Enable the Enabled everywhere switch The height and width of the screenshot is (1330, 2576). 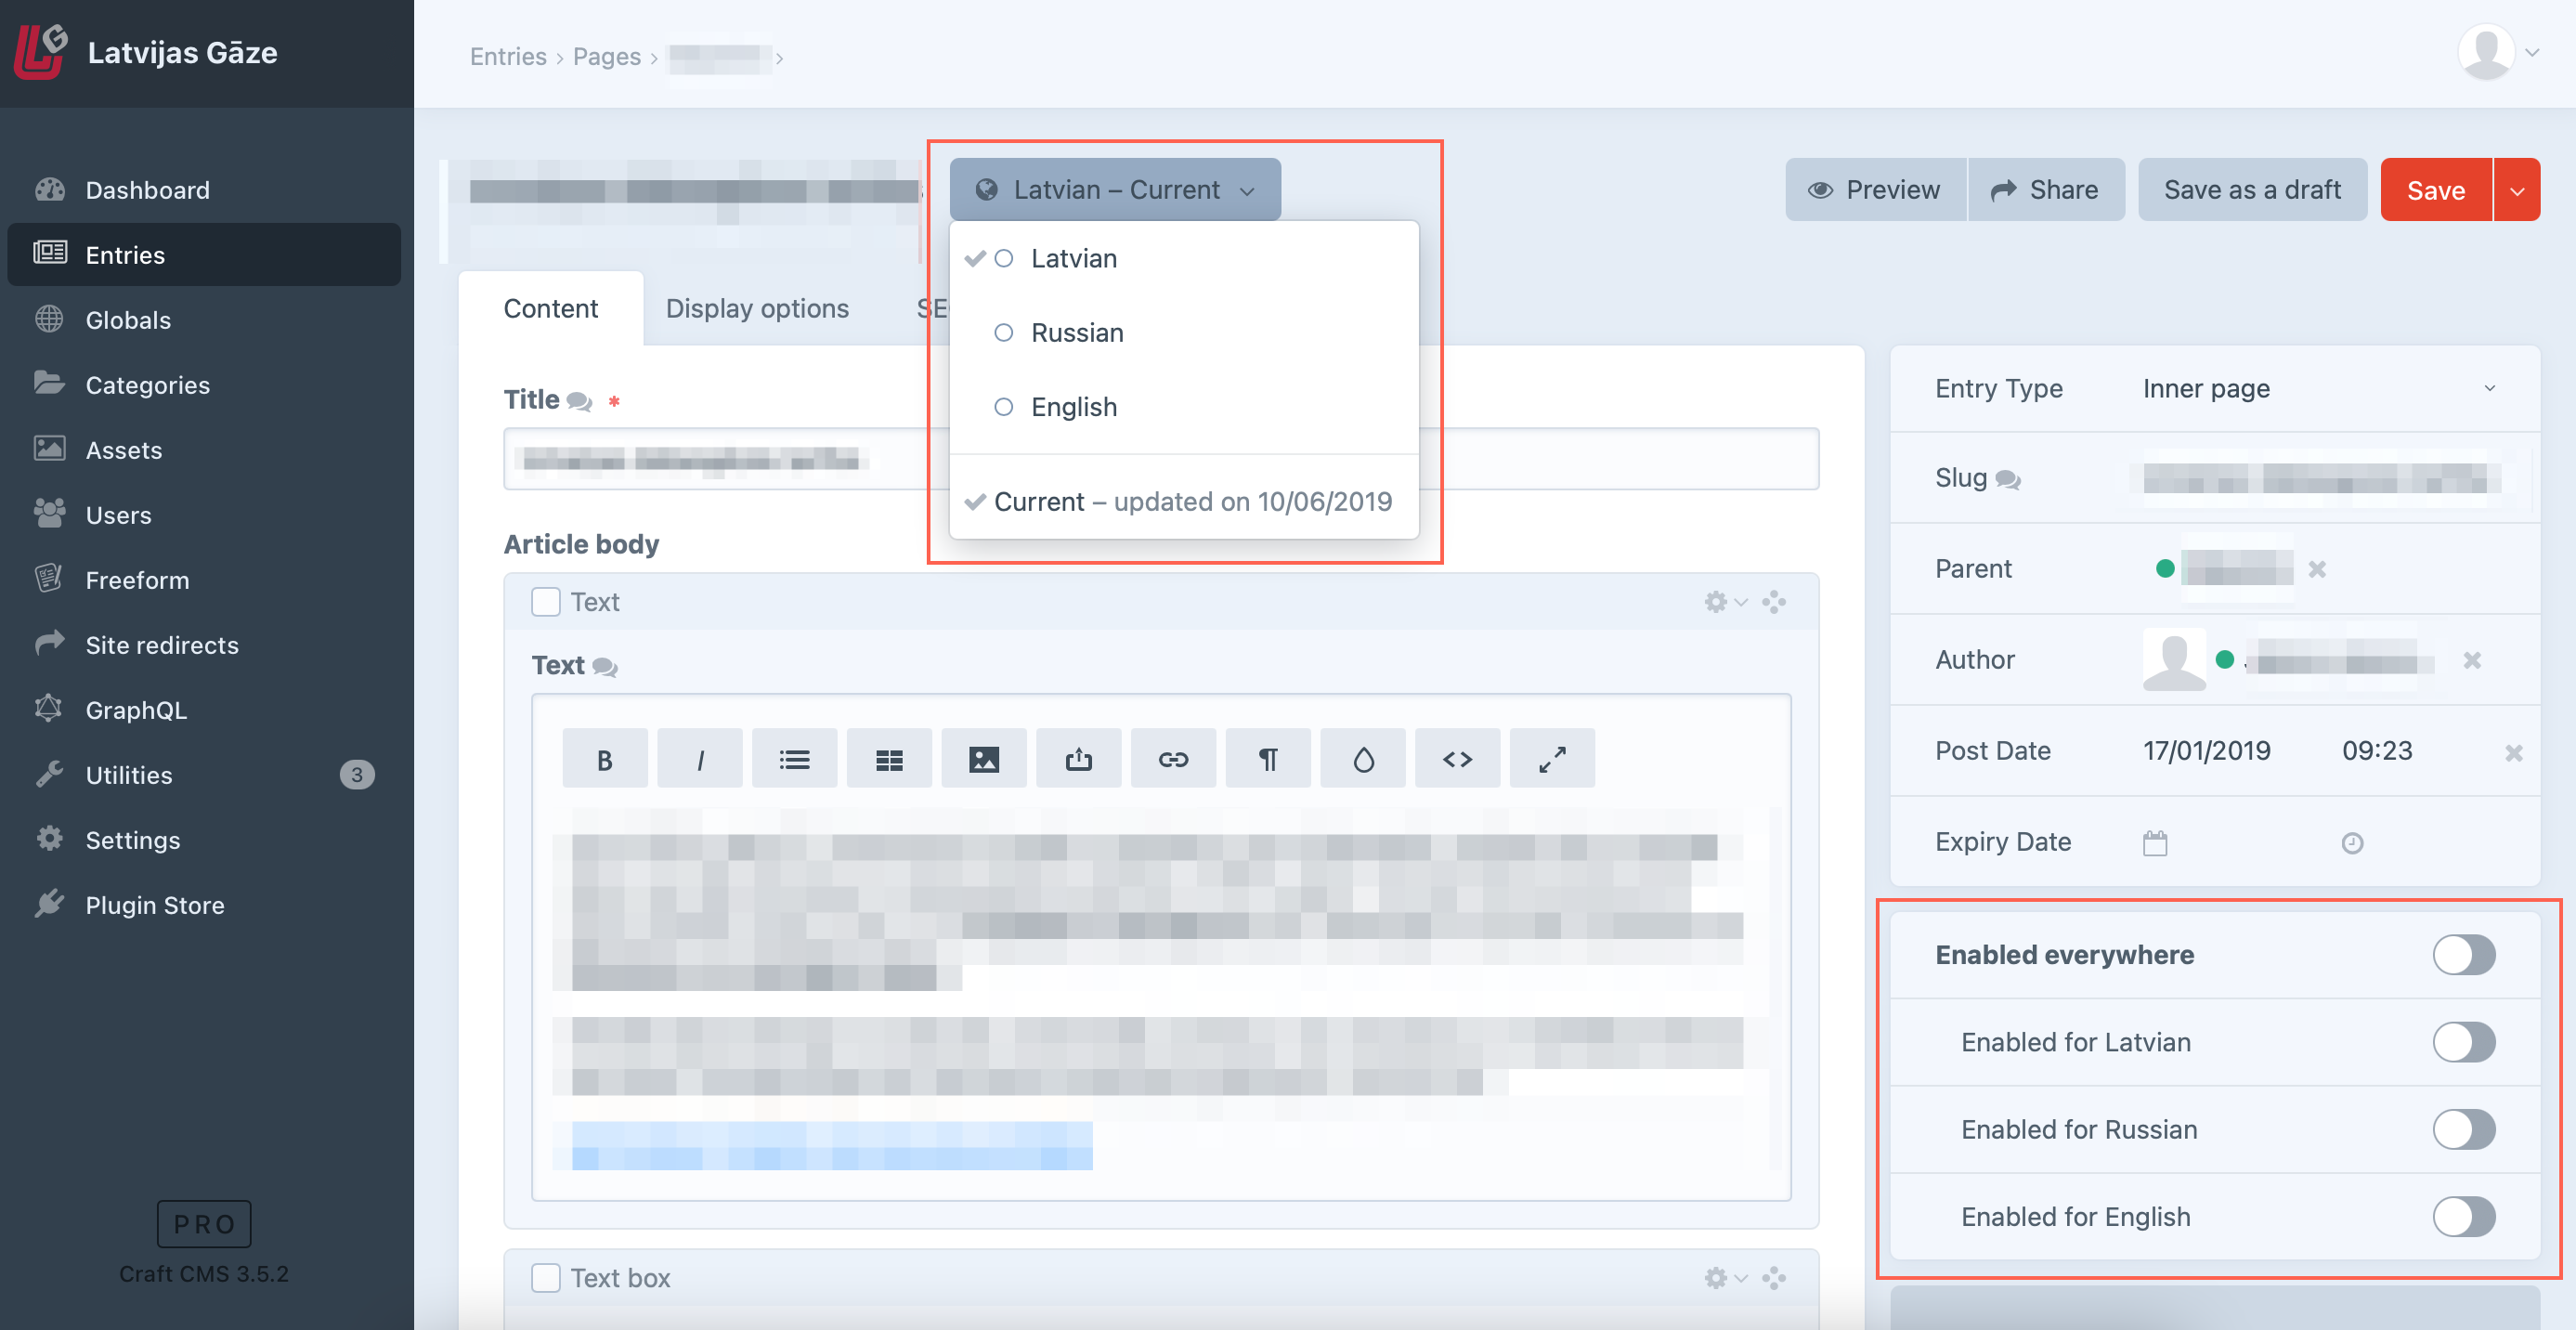(x=2464, y=955)
